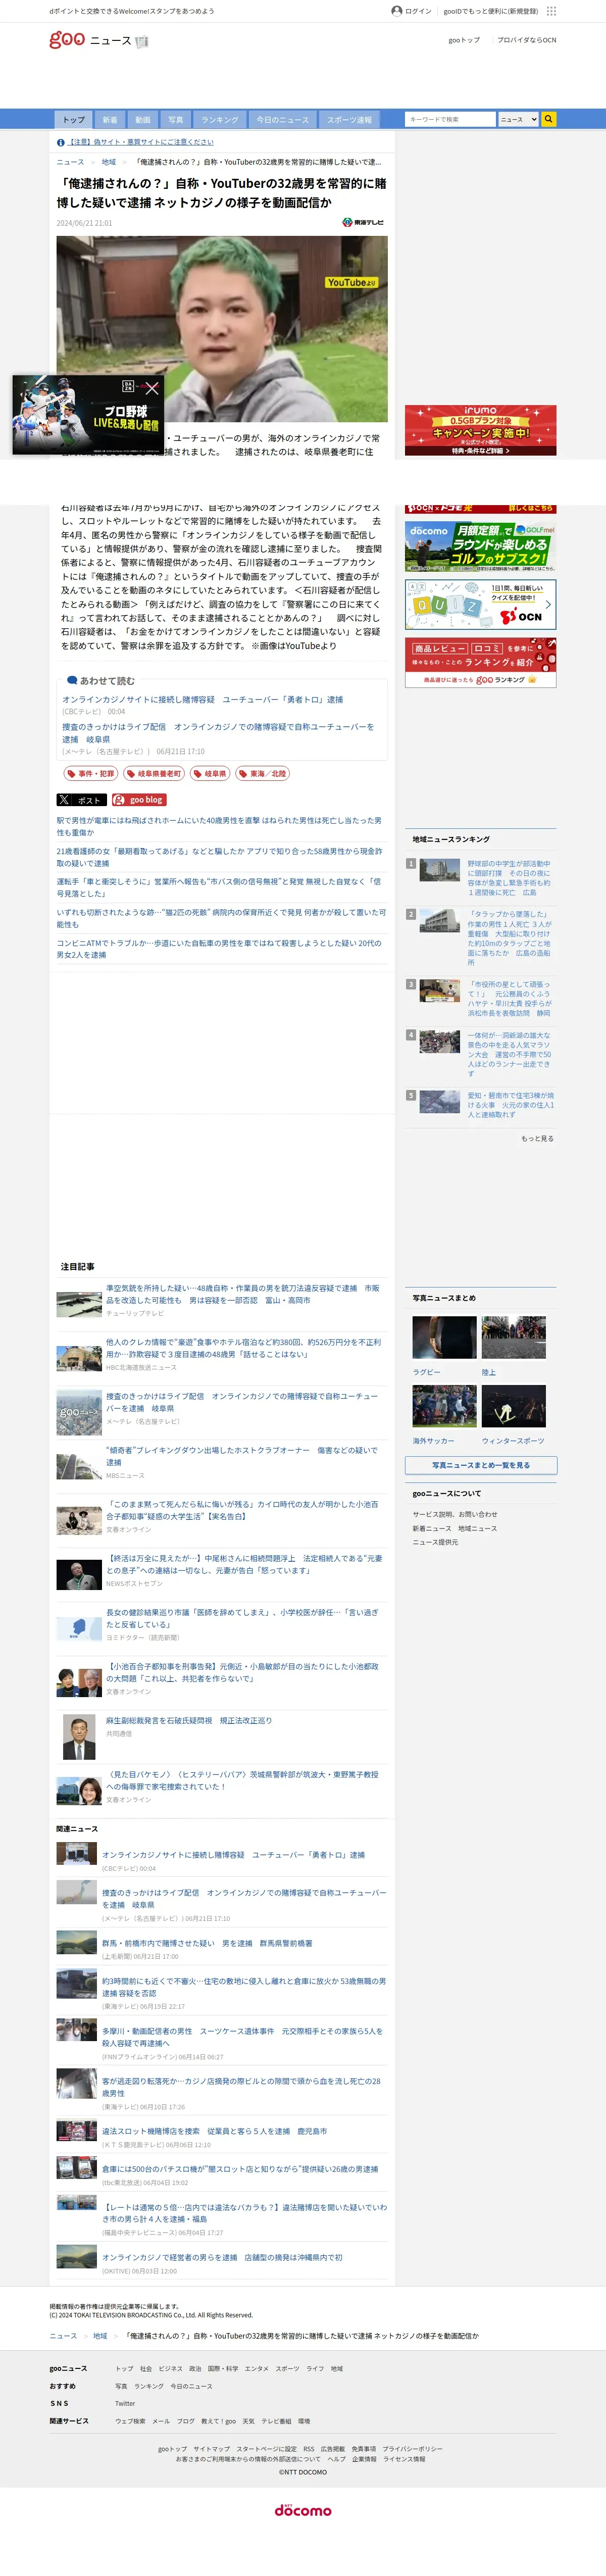
Task: Open the irumo campaign banner ad
Action: click(480, 430)
